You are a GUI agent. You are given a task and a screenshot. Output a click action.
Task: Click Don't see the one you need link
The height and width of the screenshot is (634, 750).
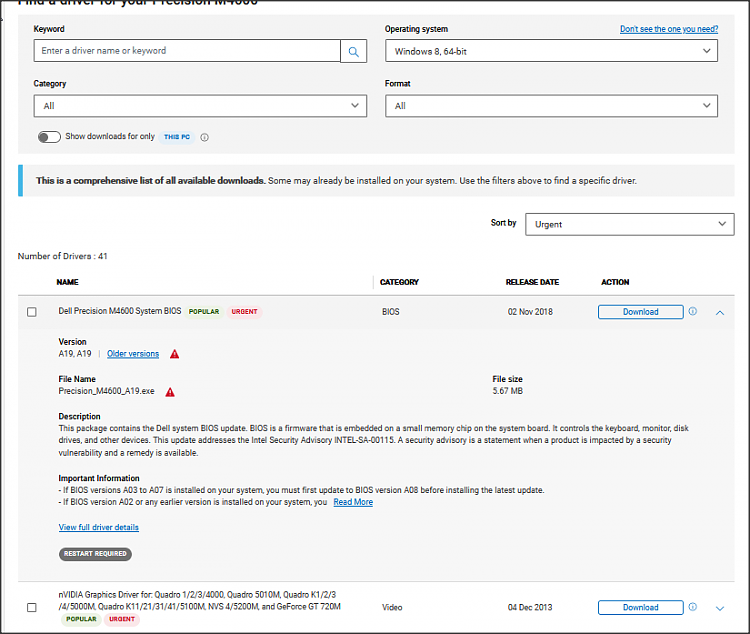pos(669,29)
